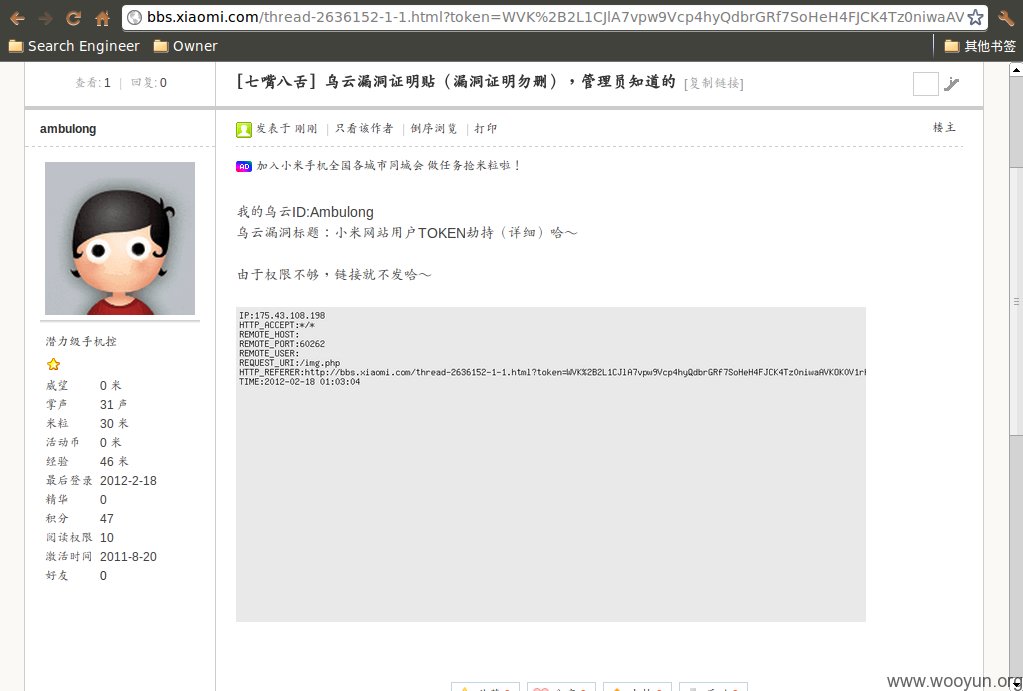Click 查看: 1 view counter

93,83
